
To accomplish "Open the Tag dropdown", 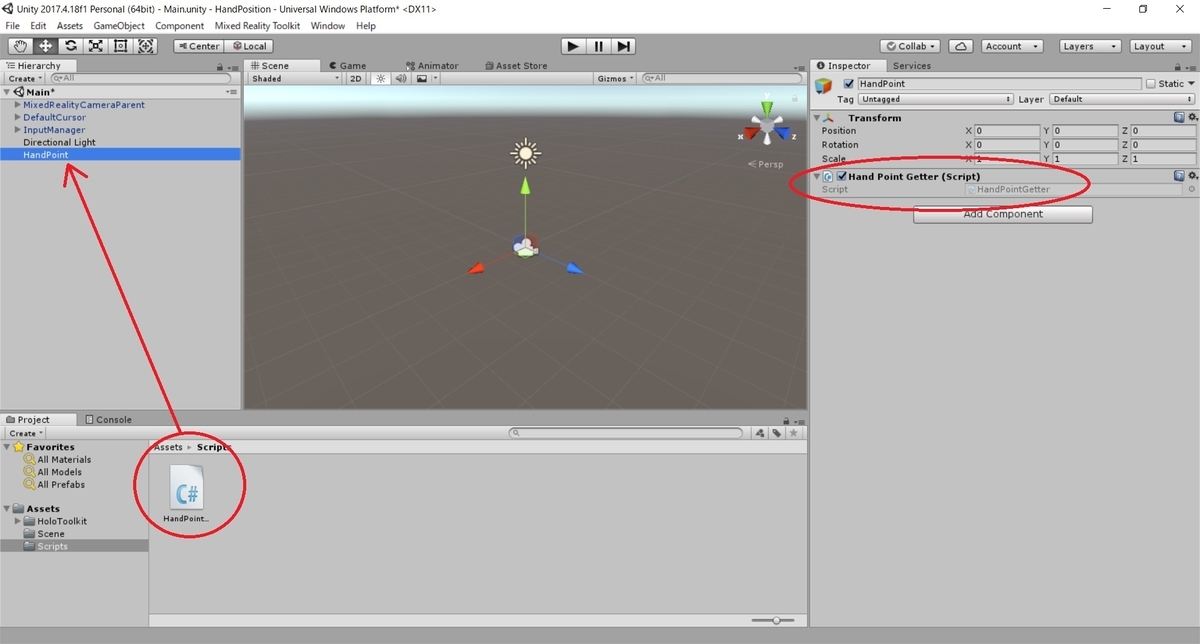I will [936, 99].
